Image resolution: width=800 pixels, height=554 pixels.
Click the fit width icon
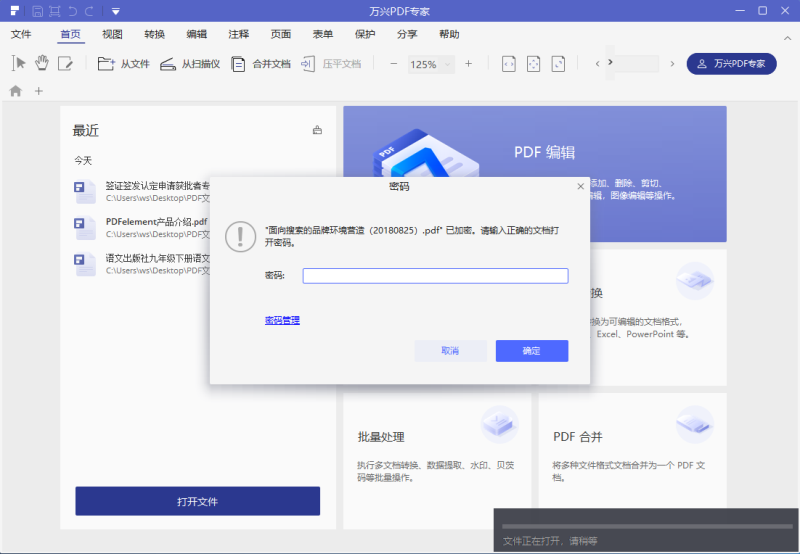point(509,64)
